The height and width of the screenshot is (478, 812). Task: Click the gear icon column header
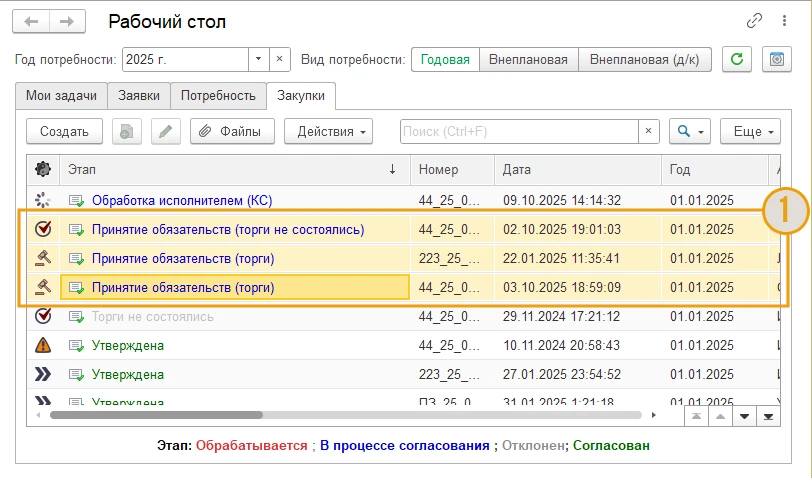[x=43, y=169]
